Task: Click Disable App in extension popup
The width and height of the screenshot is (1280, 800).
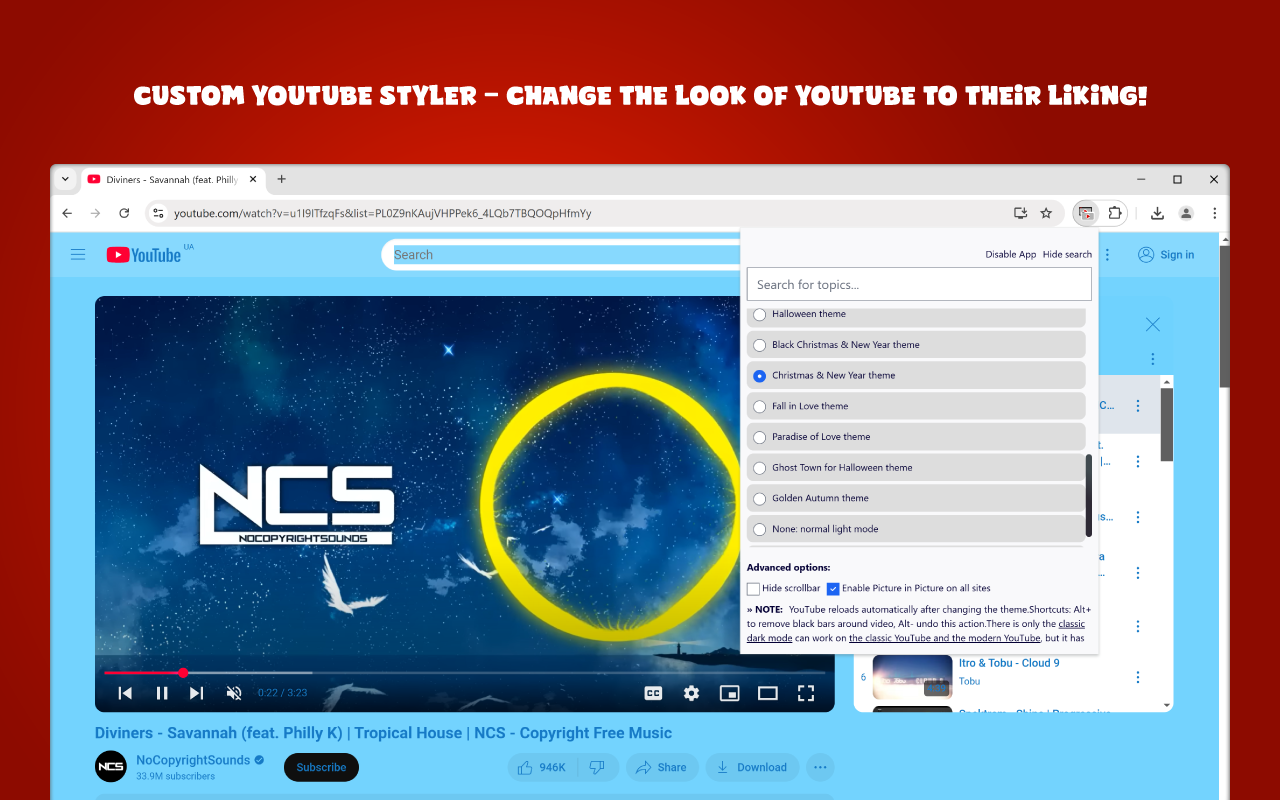Action: click(x=1011, y=254)
